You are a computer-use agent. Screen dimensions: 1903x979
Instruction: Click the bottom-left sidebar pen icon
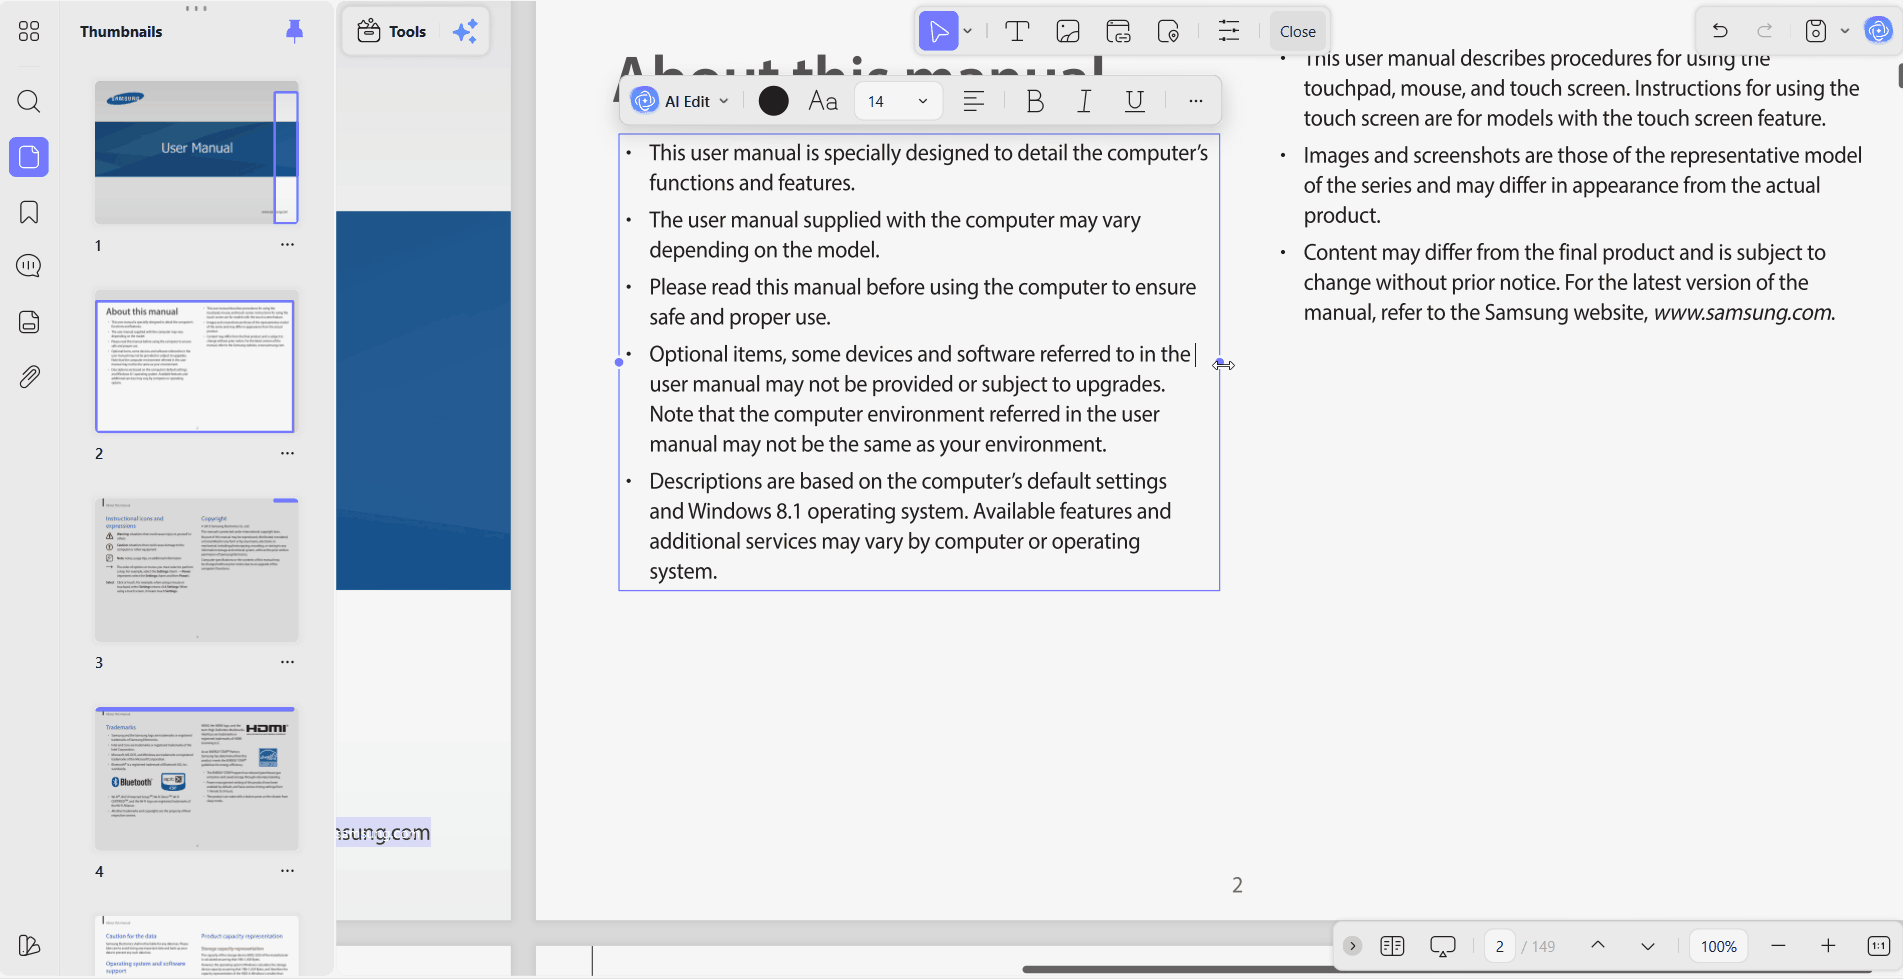29,945
